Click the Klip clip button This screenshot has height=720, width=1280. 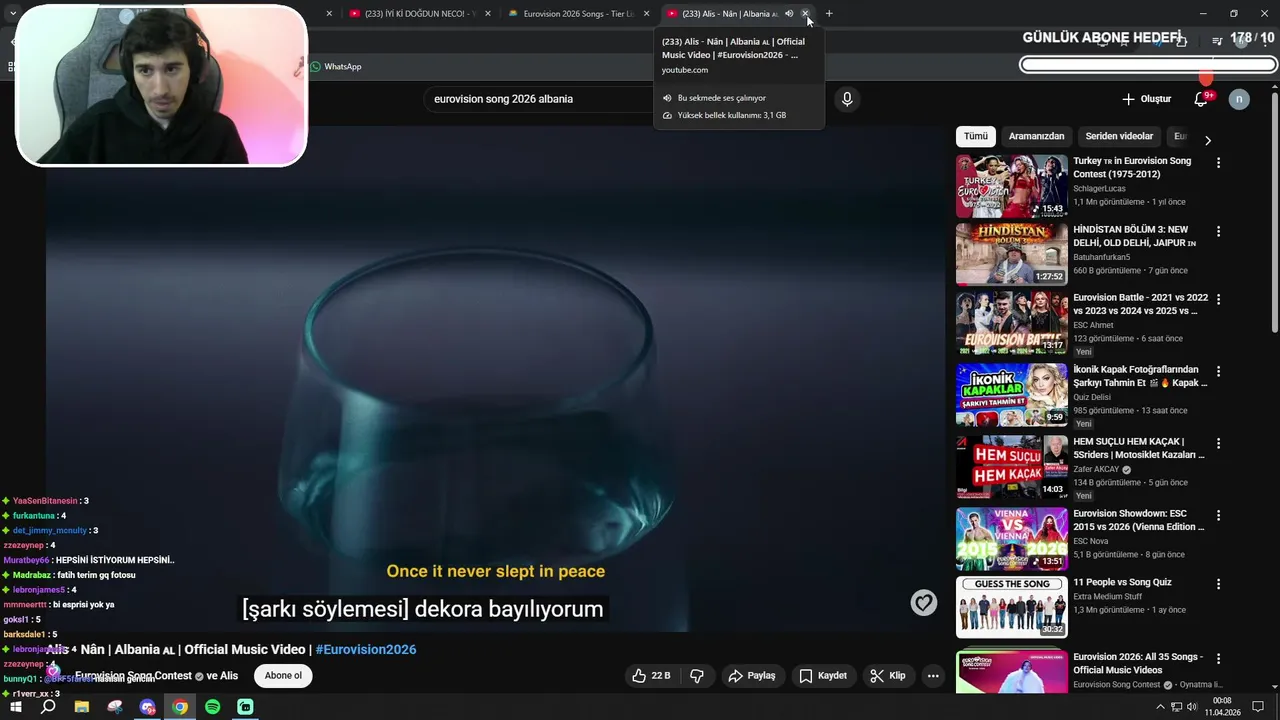[x=888, y=676]
